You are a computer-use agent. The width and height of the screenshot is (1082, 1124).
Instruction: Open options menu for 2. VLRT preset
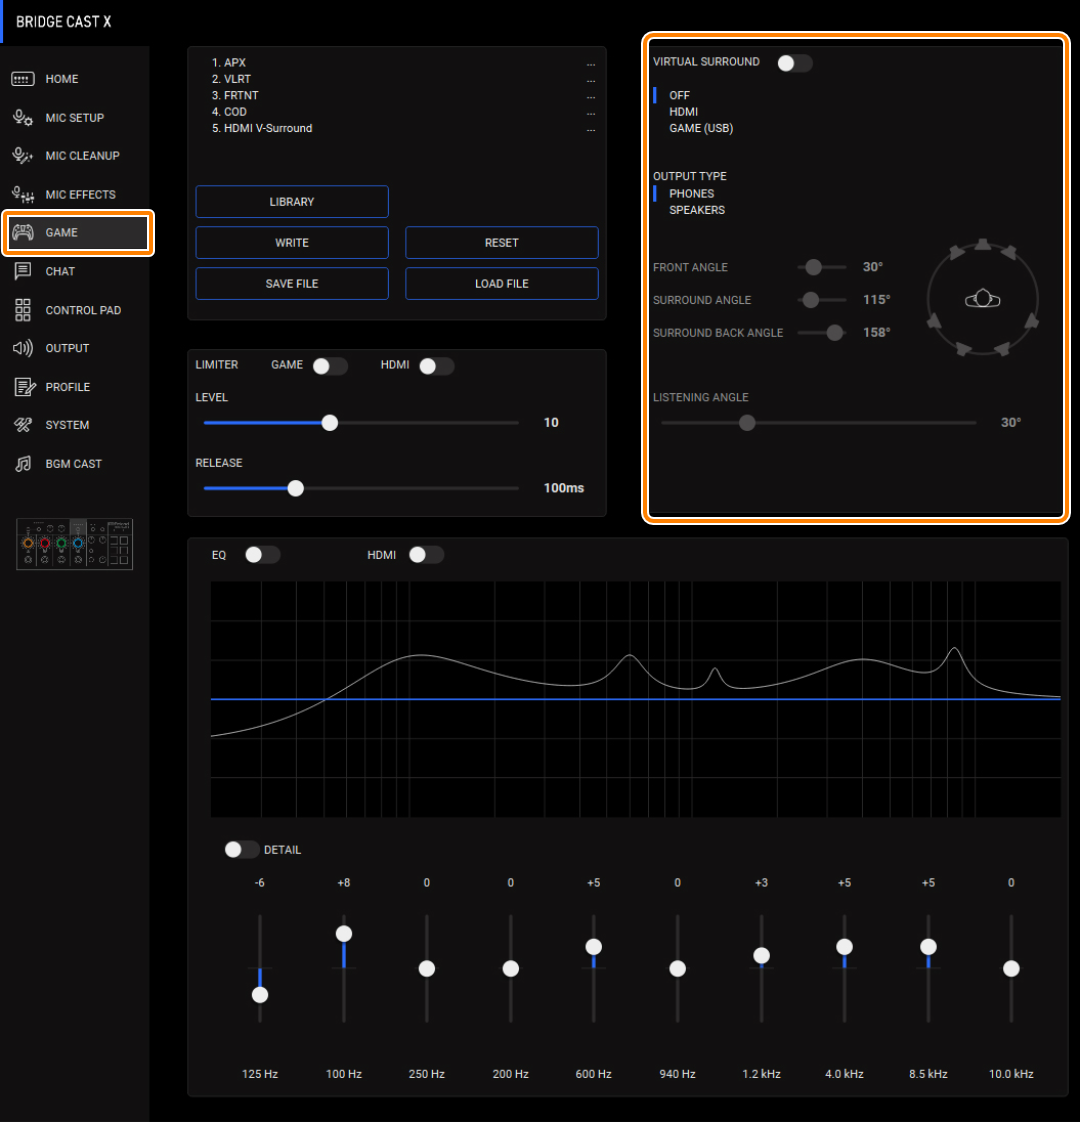(x=591, y=80)
